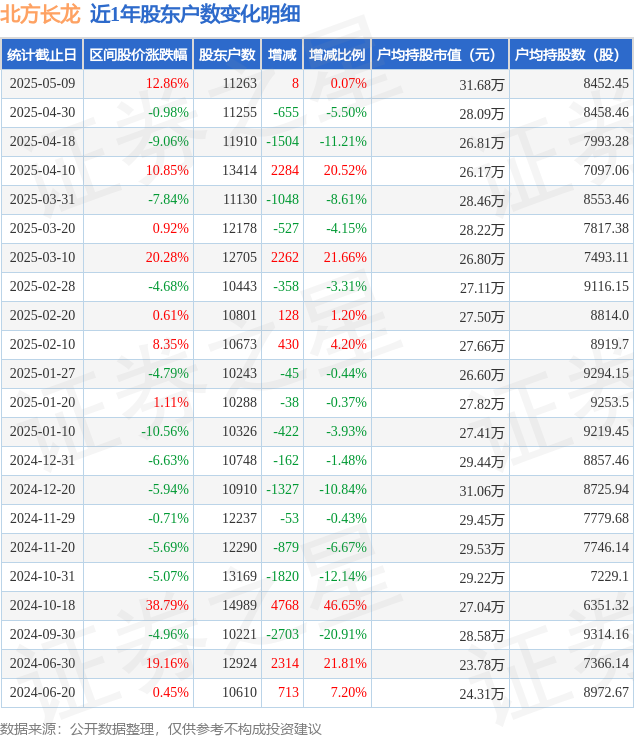The width and height of the screenshot is (634, 738).
Task: Click the 股东户数 column header
Action: (227, 55)
